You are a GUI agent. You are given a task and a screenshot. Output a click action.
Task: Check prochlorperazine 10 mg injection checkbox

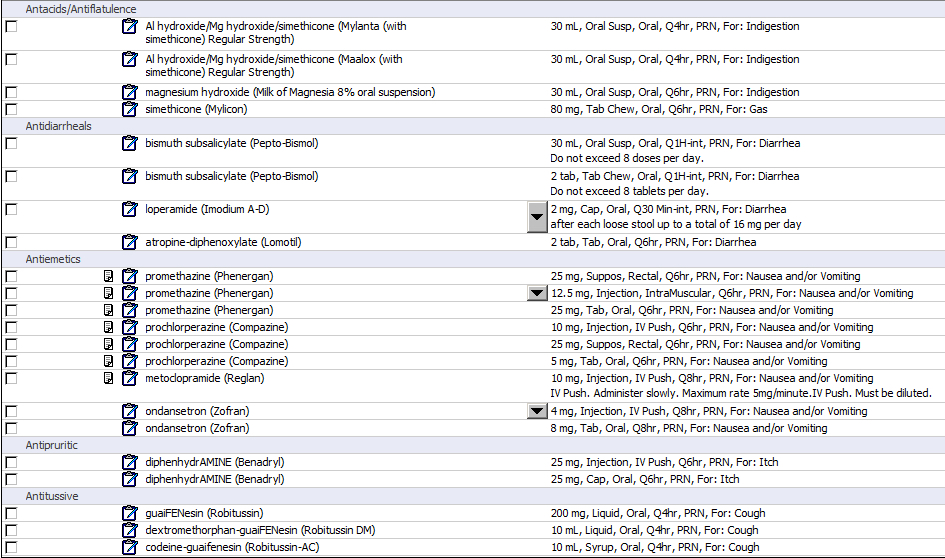[x=11, y=327]
